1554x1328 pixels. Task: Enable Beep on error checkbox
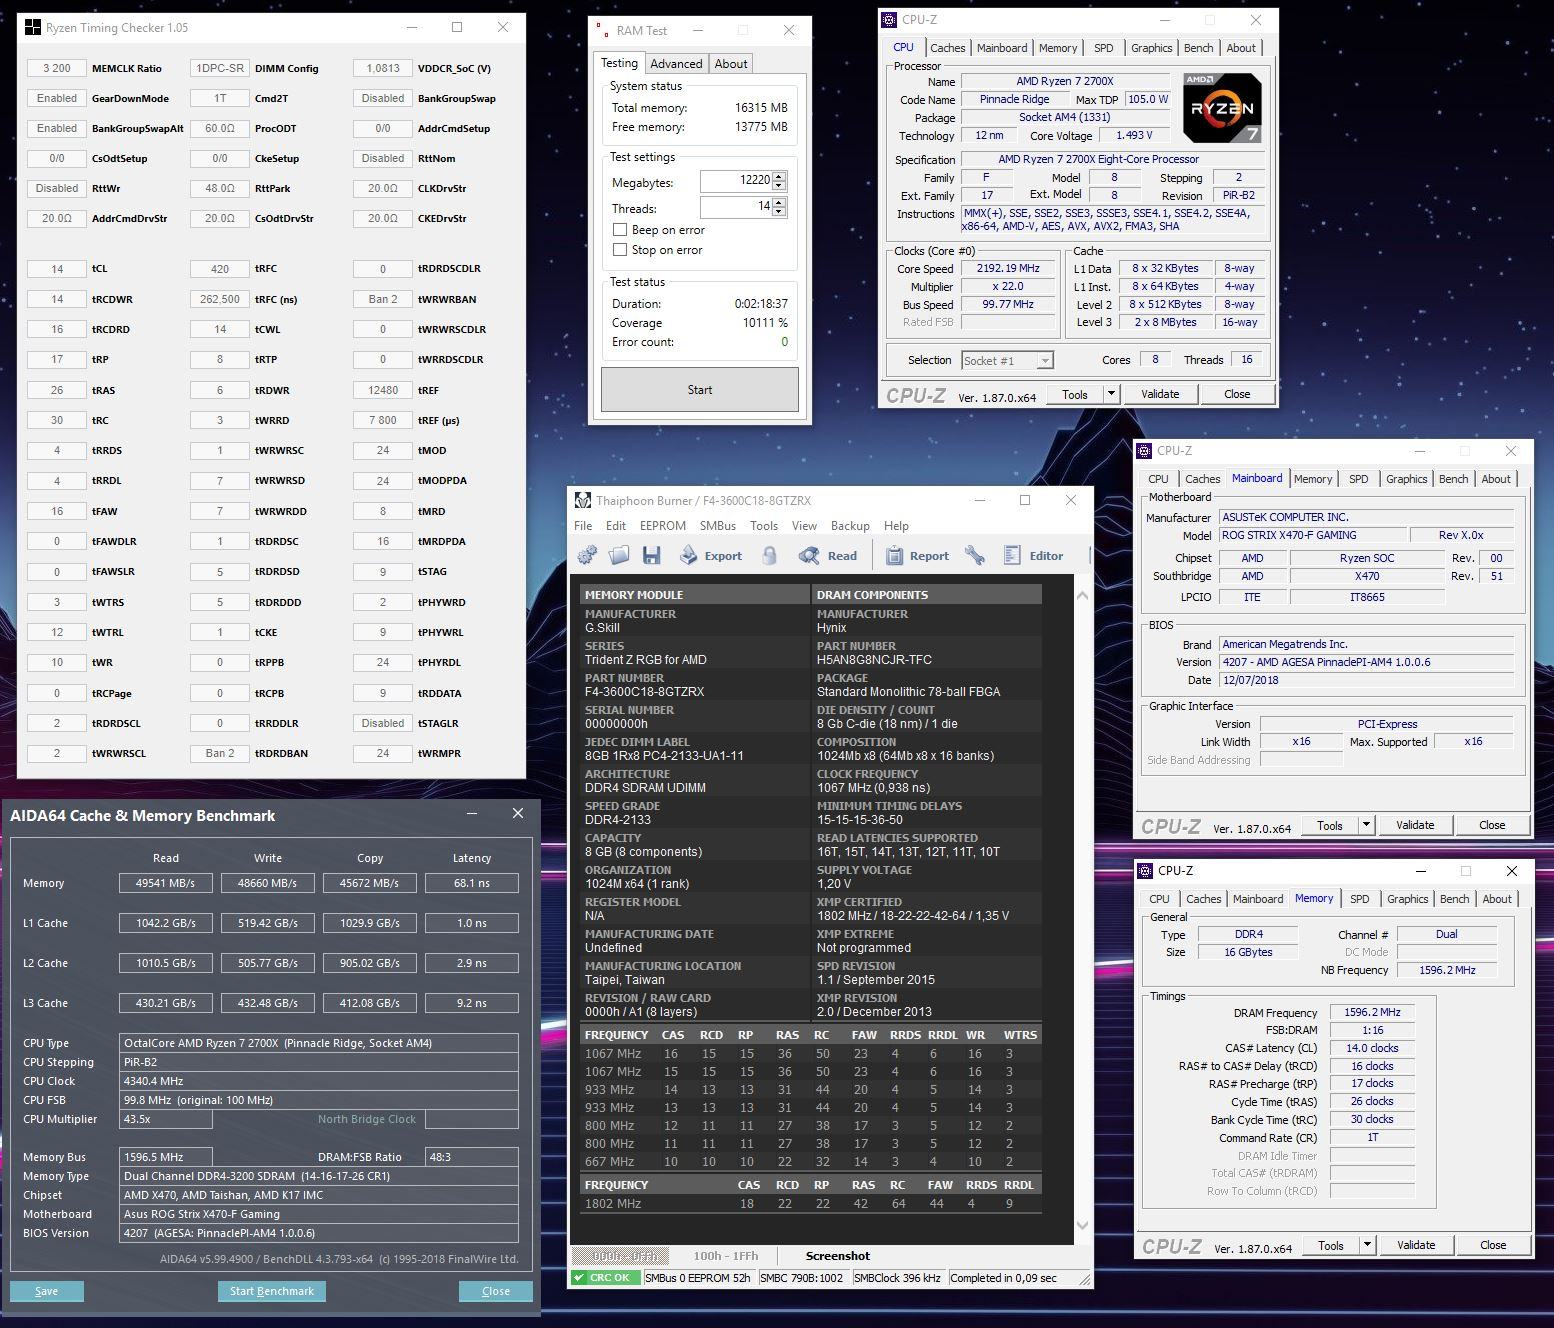[x=620, y=229]
